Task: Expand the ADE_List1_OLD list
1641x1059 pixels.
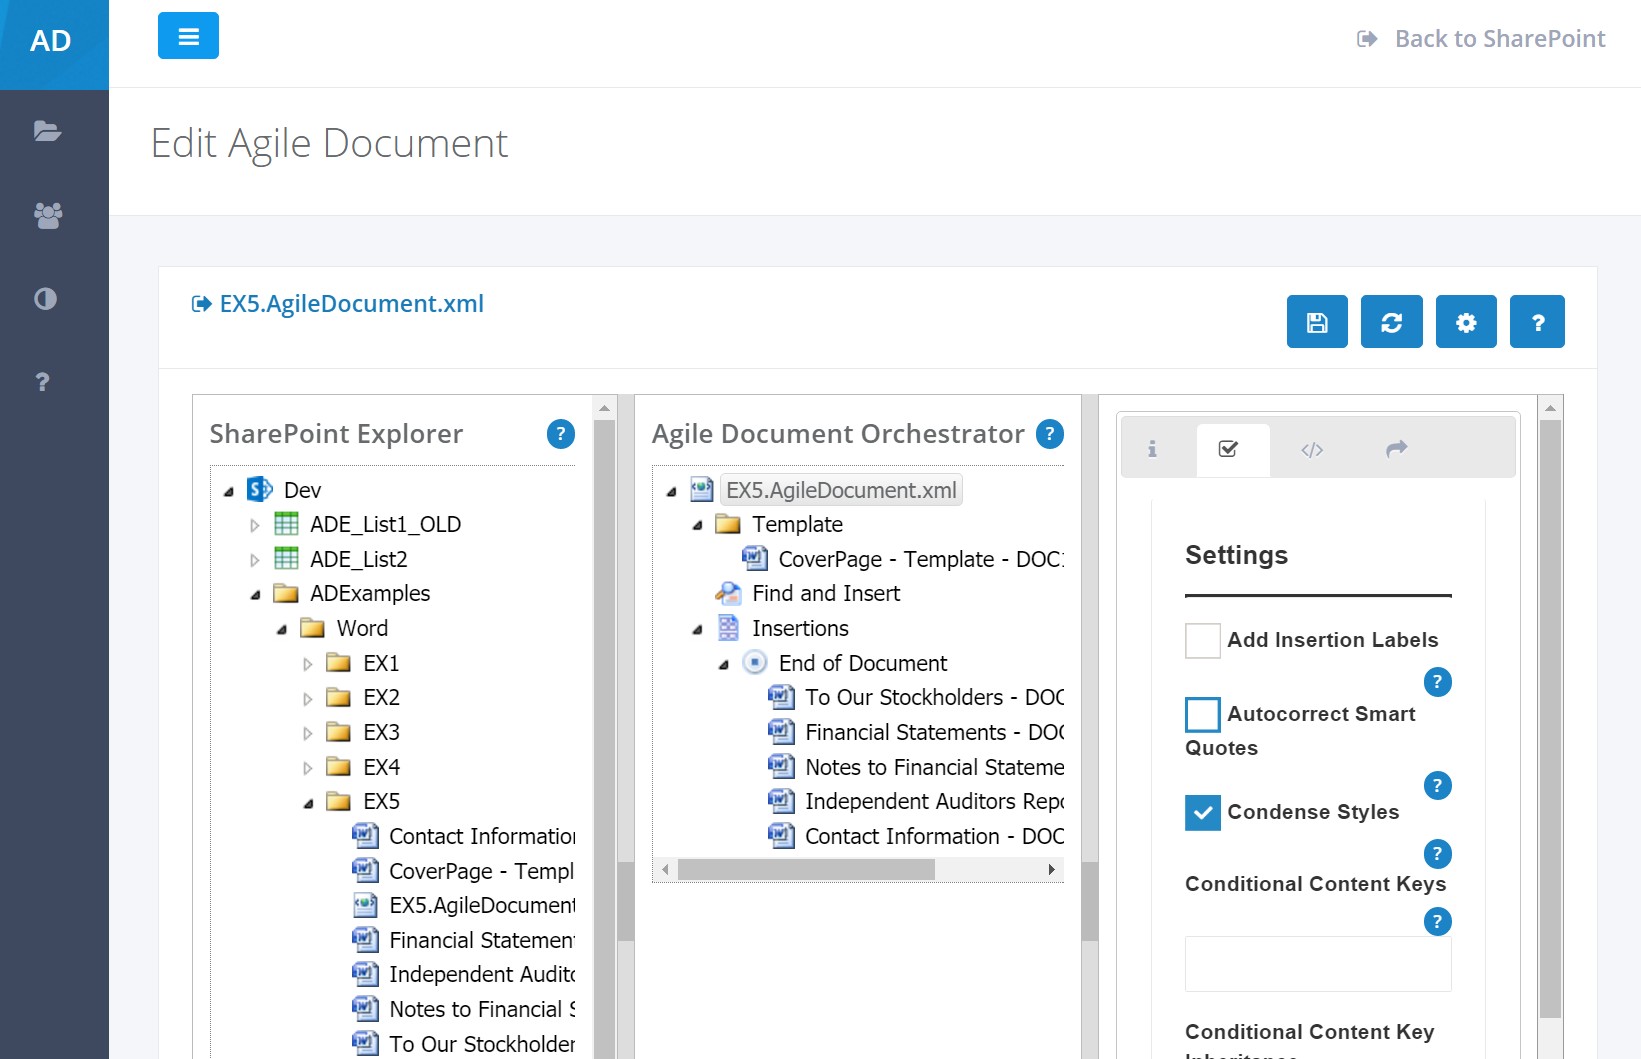Action: point(255,525)
